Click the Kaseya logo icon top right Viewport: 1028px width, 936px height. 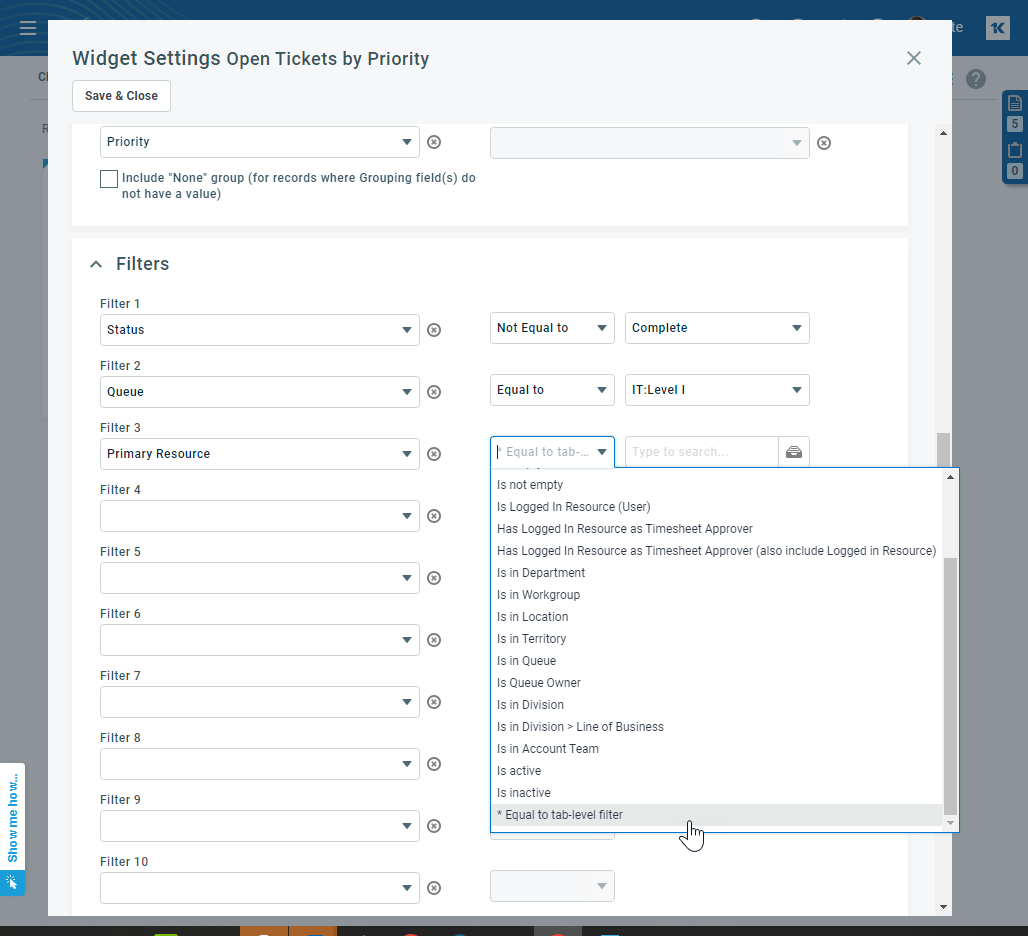[x=997, y=28]
